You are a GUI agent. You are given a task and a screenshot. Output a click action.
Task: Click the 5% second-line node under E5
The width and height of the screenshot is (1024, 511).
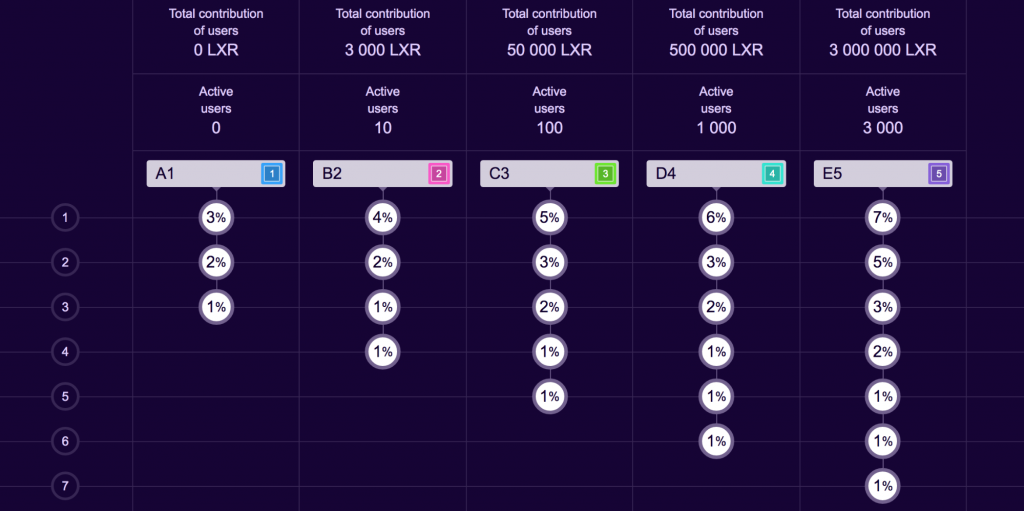882,262
